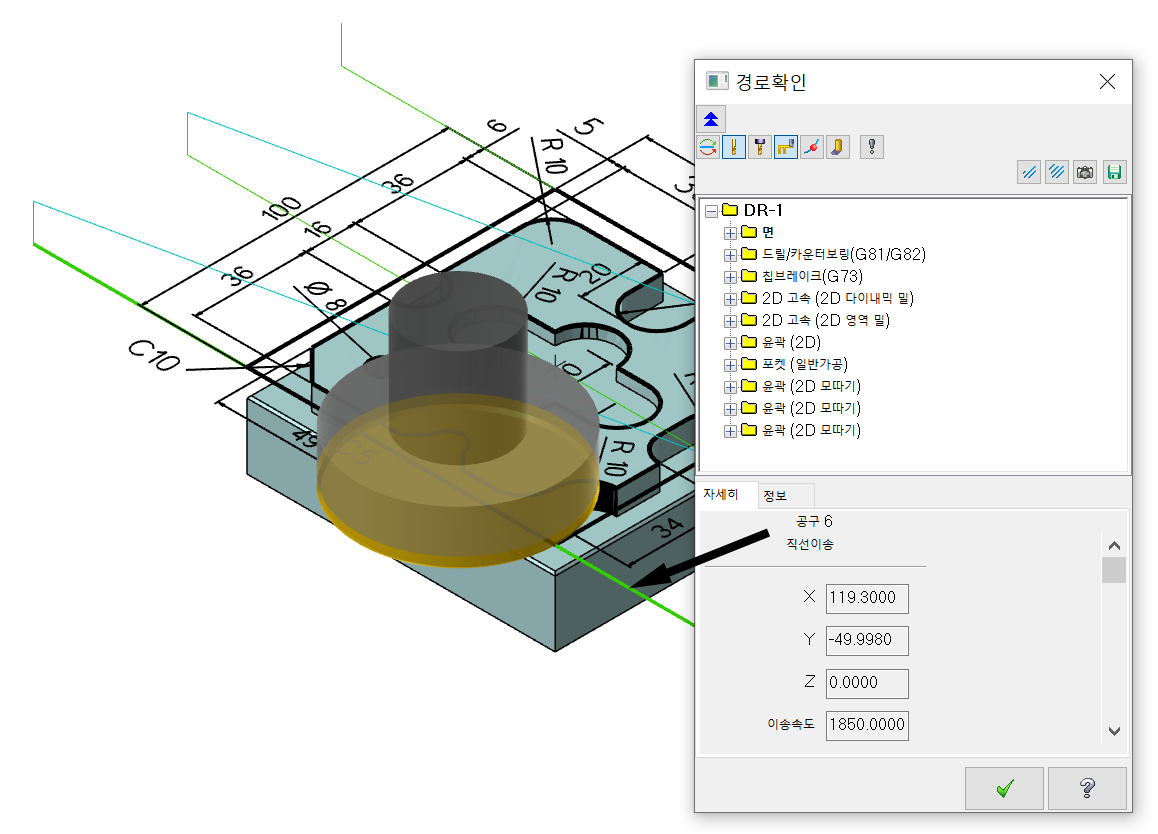Click the 직선이송 text
Image resolution: width=1158 pixels, height=834 pixels.
tap(810, 544)
